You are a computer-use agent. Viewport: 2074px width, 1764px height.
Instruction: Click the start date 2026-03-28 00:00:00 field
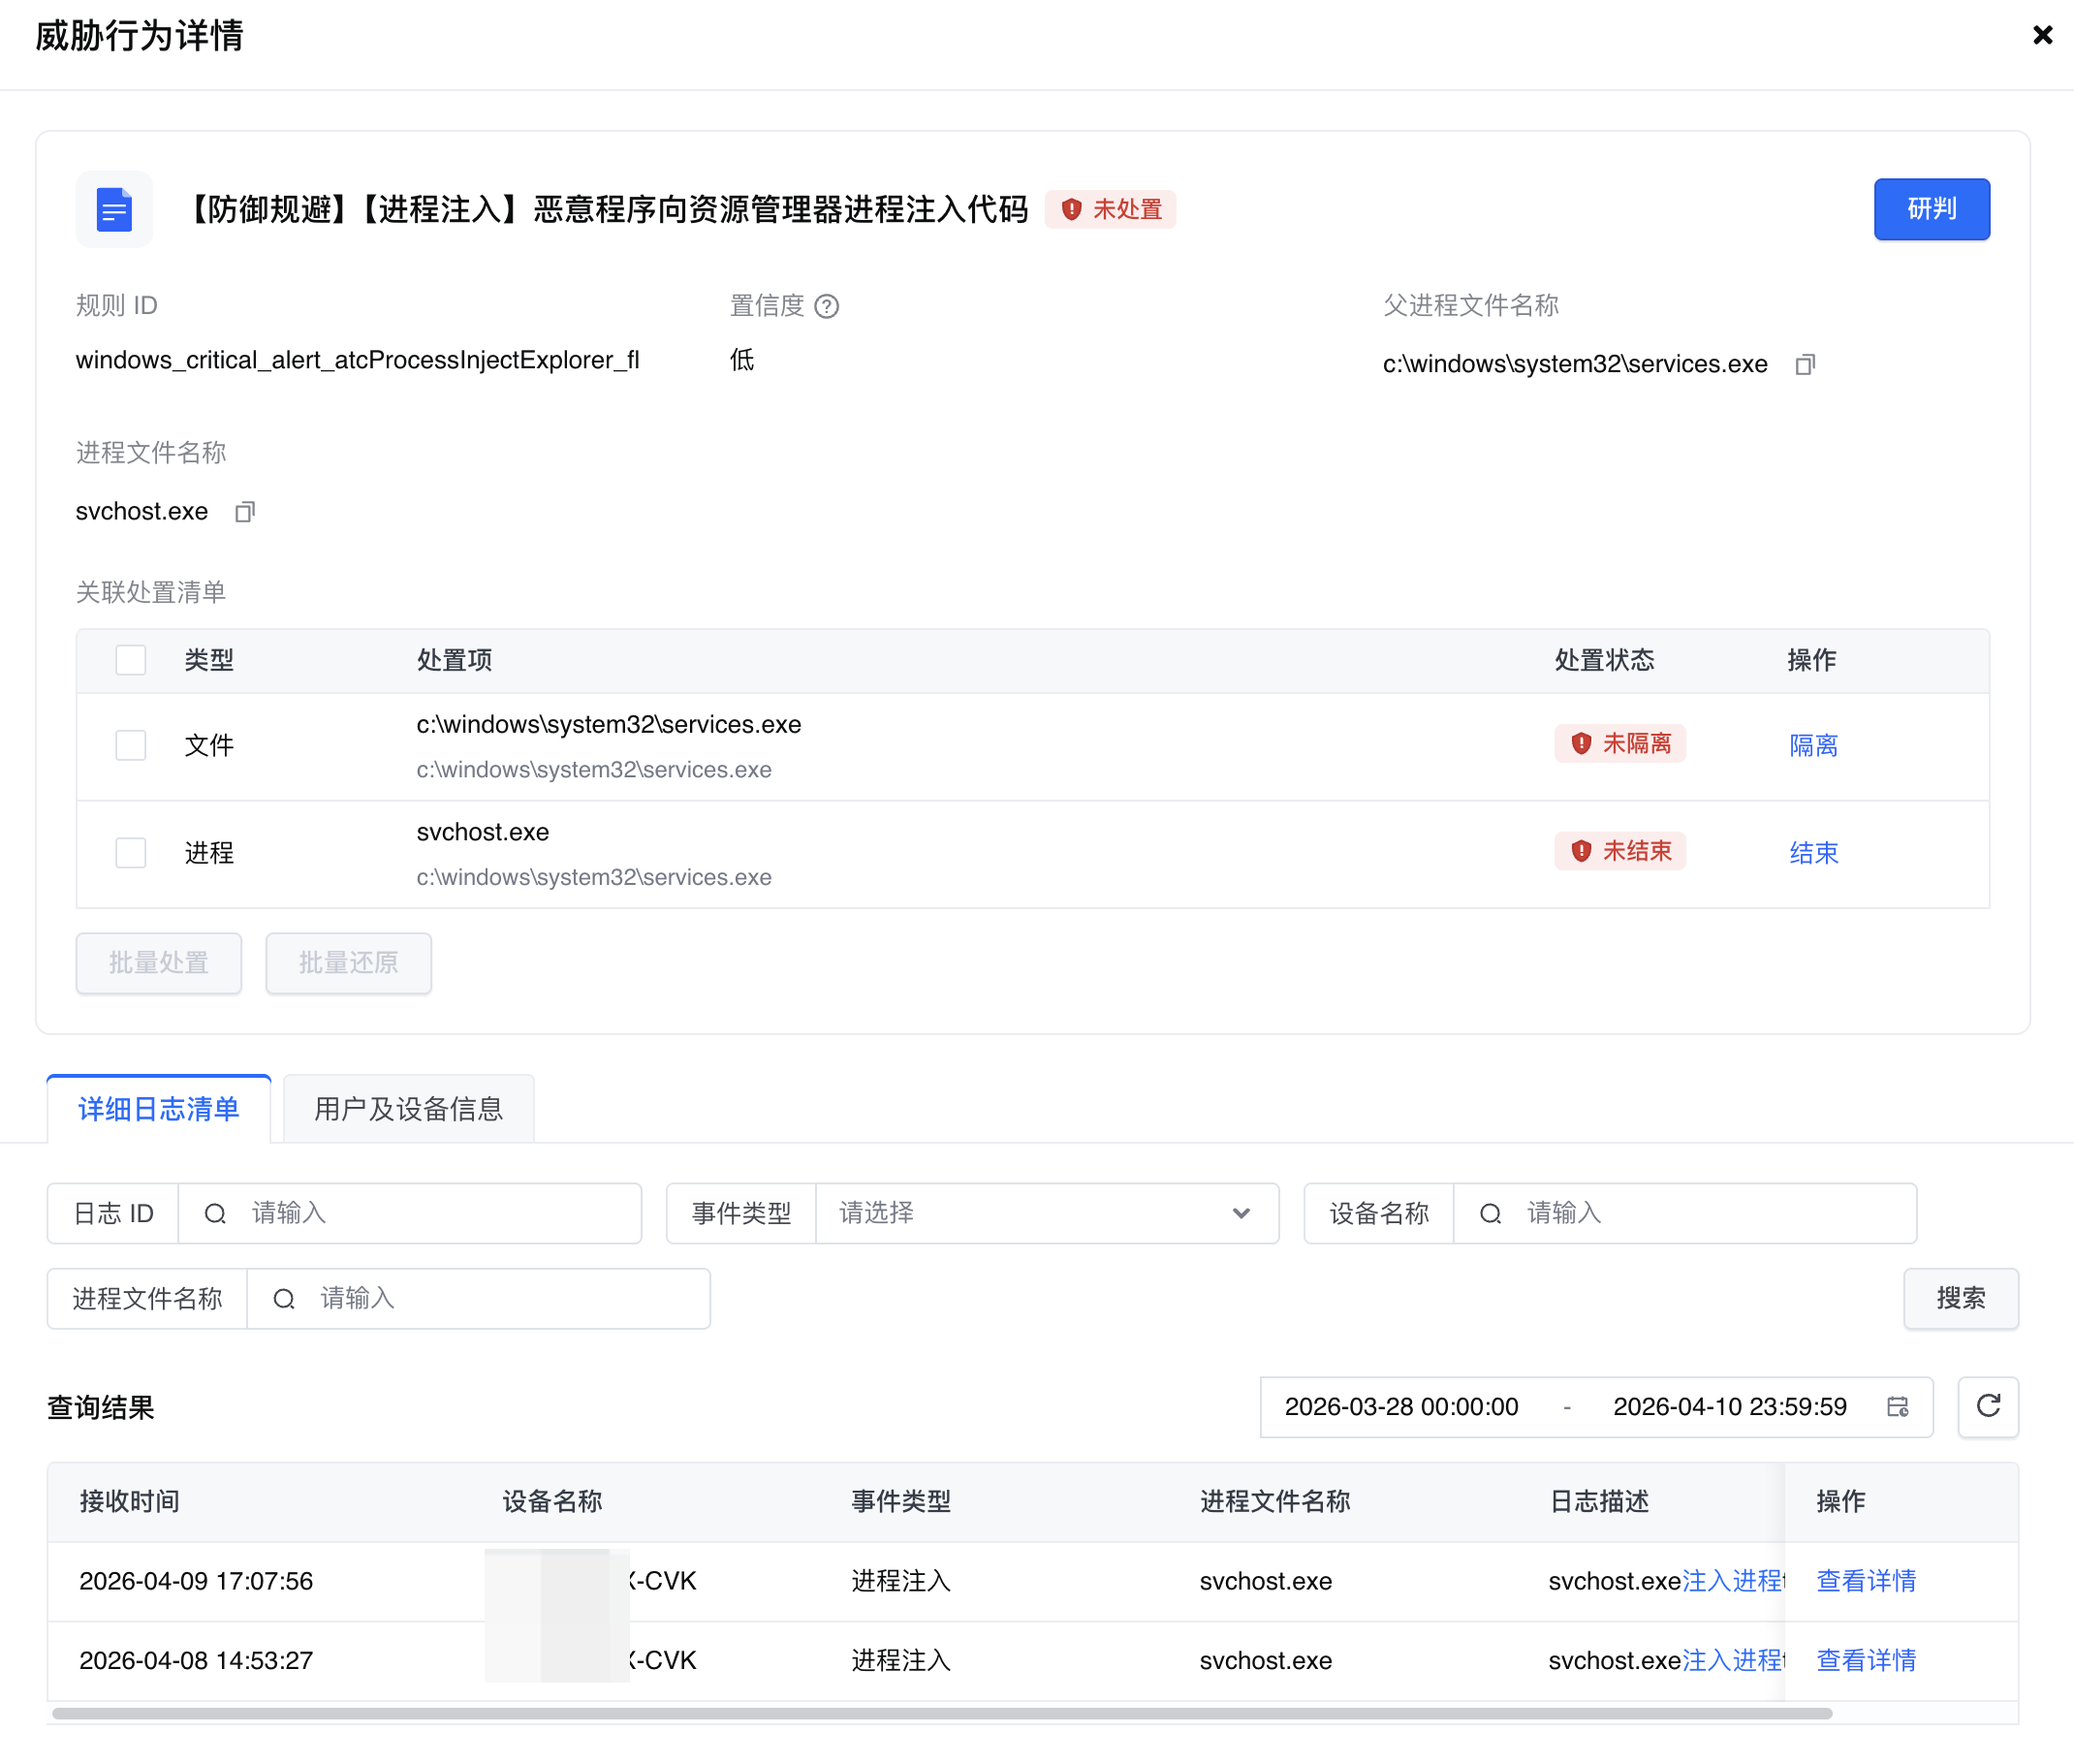[x=1401, y=1406]
